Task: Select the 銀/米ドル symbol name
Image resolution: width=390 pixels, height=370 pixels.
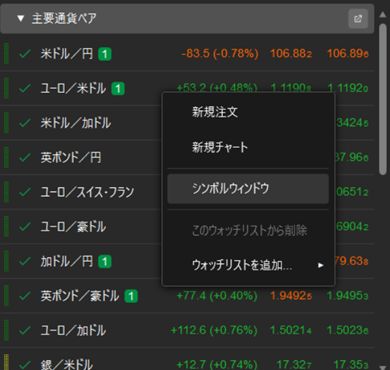Action: [67, 365]
